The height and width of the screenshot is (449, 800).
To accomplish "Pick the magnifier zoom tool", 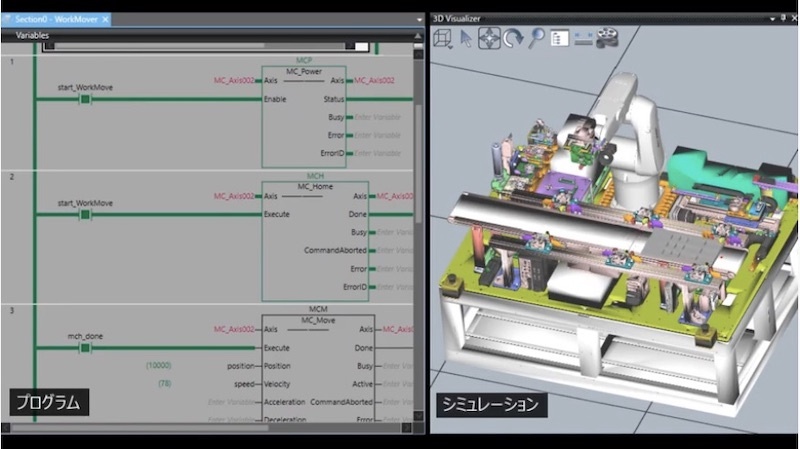I will click(x=537, y=38).
